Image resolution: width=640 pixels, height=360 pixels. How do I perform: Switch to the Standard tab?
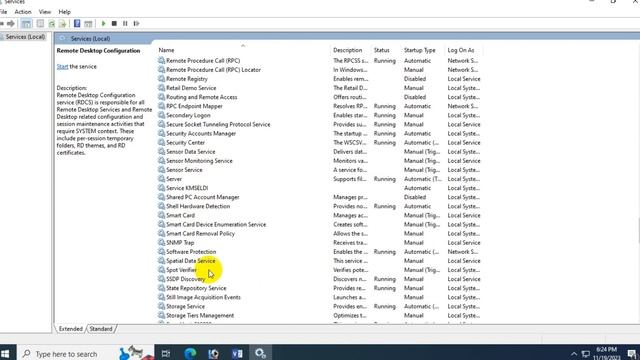click(101, 329)
